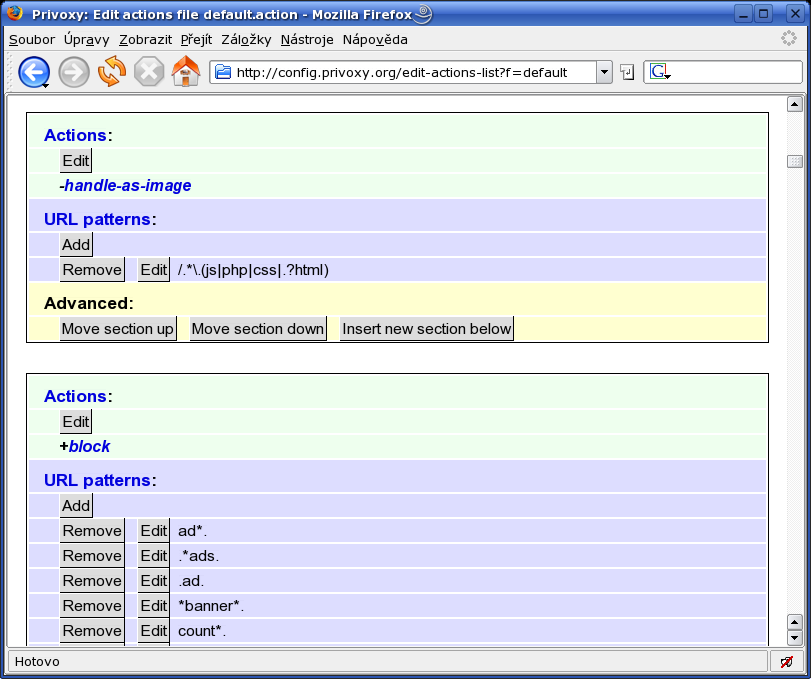Remove the js|php|css|html URL pattern

click(x=92, y=270)
